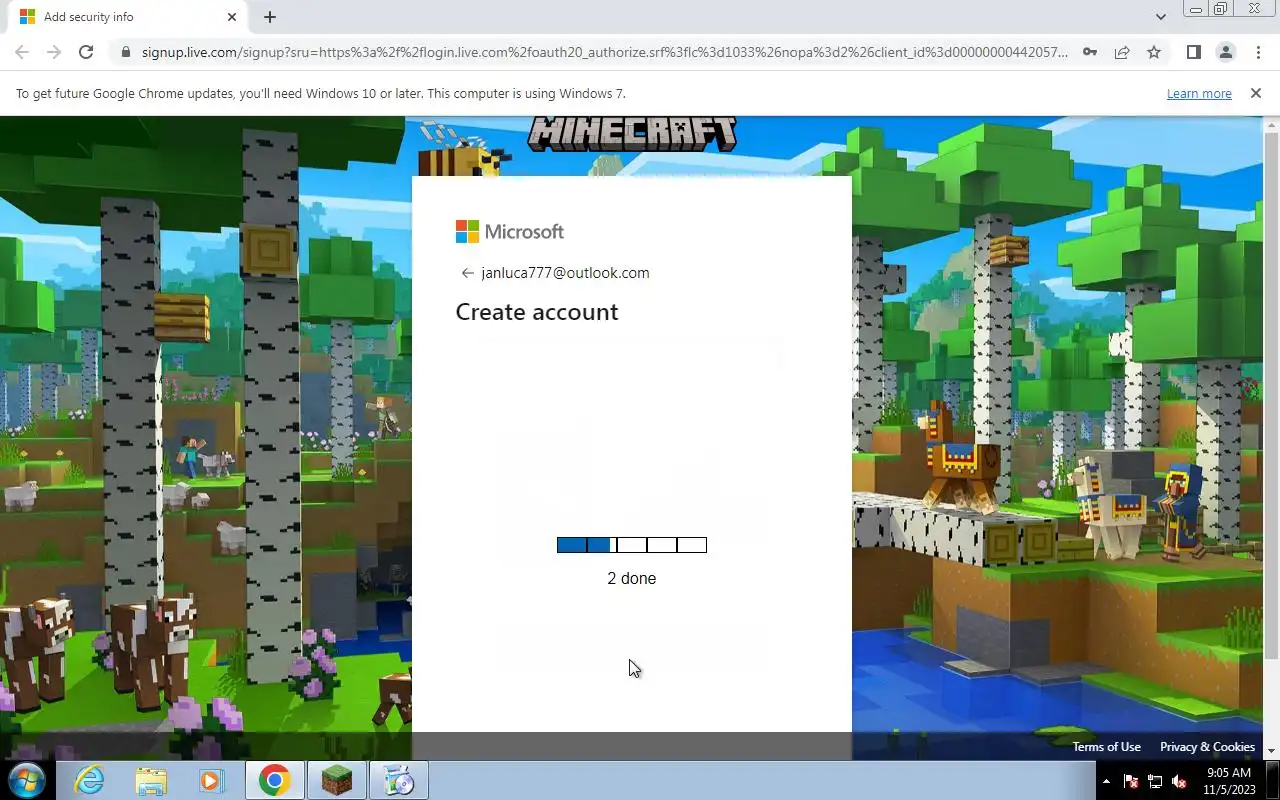
Task: Open the Learn more link
Action: 1199,93
